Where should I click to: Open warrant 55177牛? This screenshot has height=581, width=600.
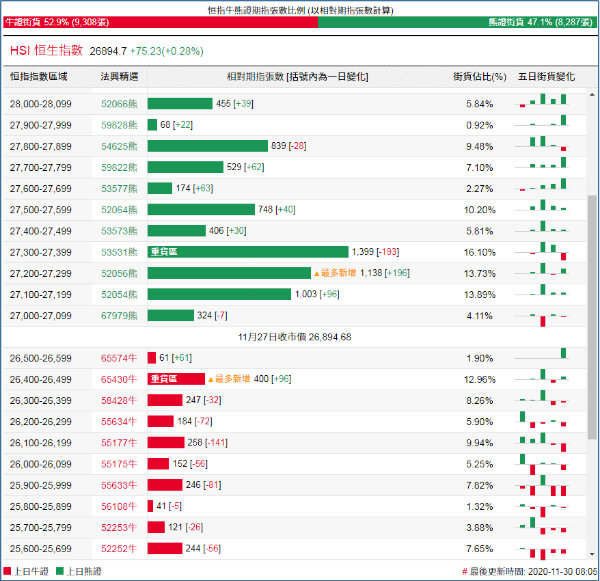(x=119, y=443)
